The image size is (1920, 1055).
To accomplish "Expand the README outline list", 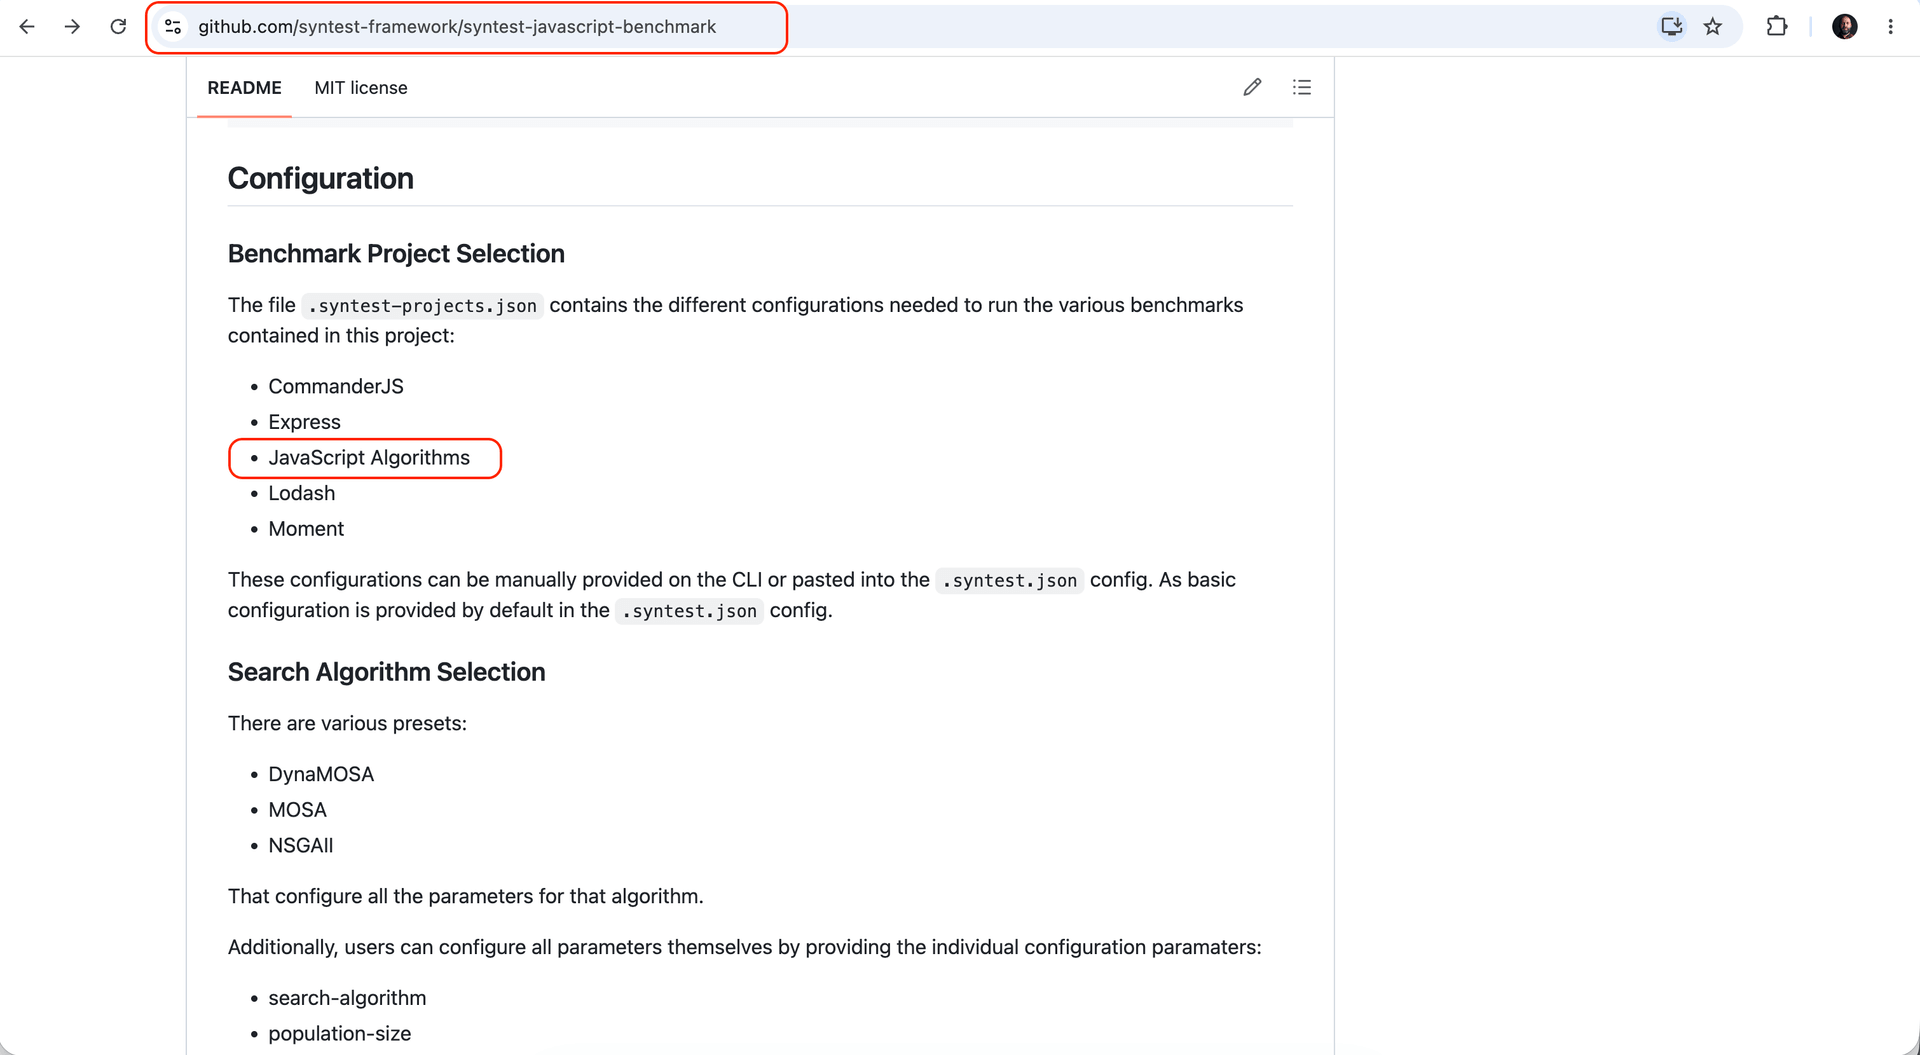I will [1302, 88].
